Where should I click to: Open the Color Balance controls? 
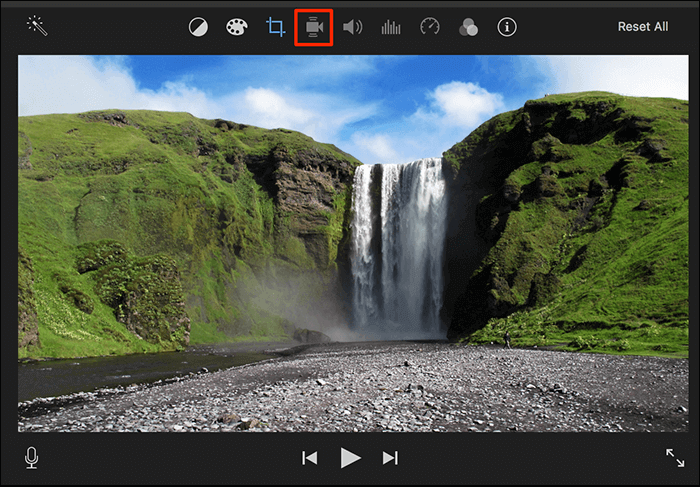(198, 27)
